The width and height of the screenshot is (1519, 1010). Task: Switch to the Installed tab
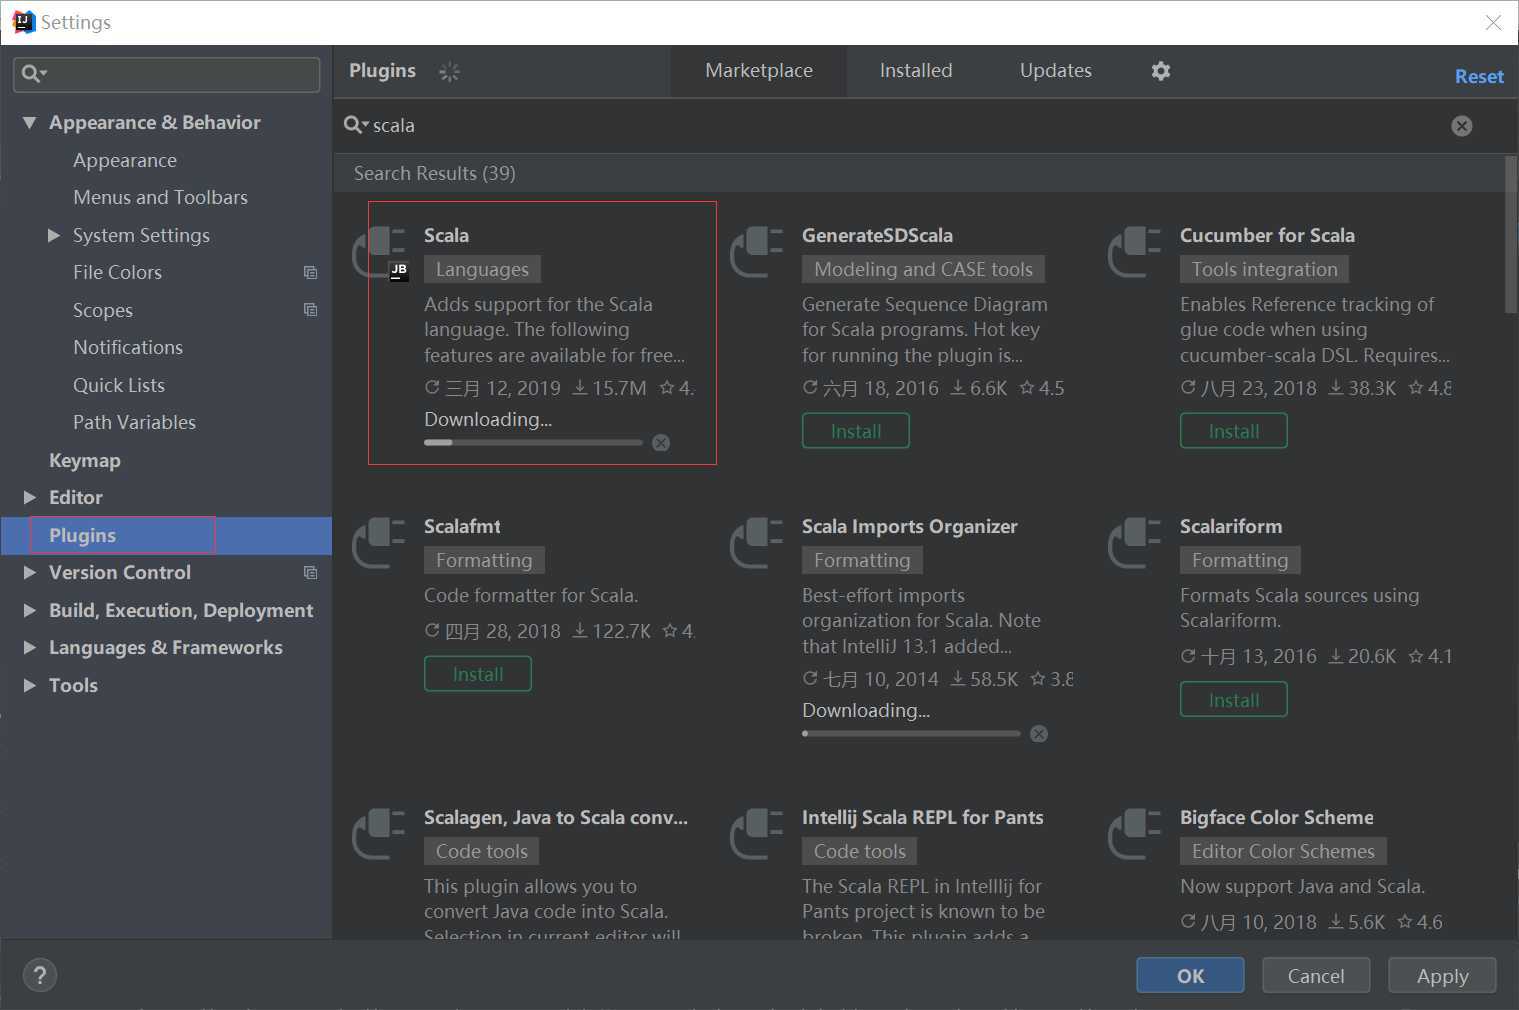click(915, 71)
